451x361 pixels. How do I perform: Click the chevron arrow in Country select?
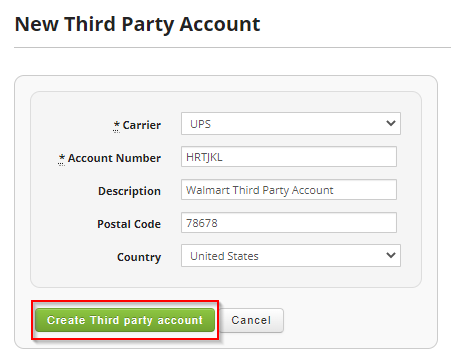coord(391,255)
